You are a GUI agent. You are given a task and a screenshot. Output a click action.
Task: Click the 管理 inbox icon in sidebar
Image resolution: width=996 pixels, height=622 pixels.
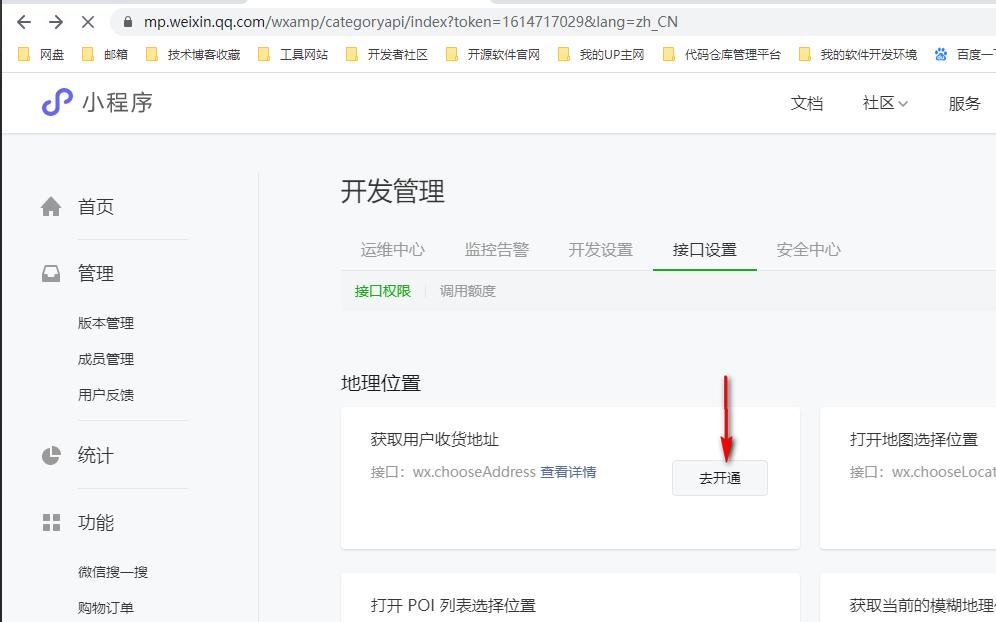point(51,272)
